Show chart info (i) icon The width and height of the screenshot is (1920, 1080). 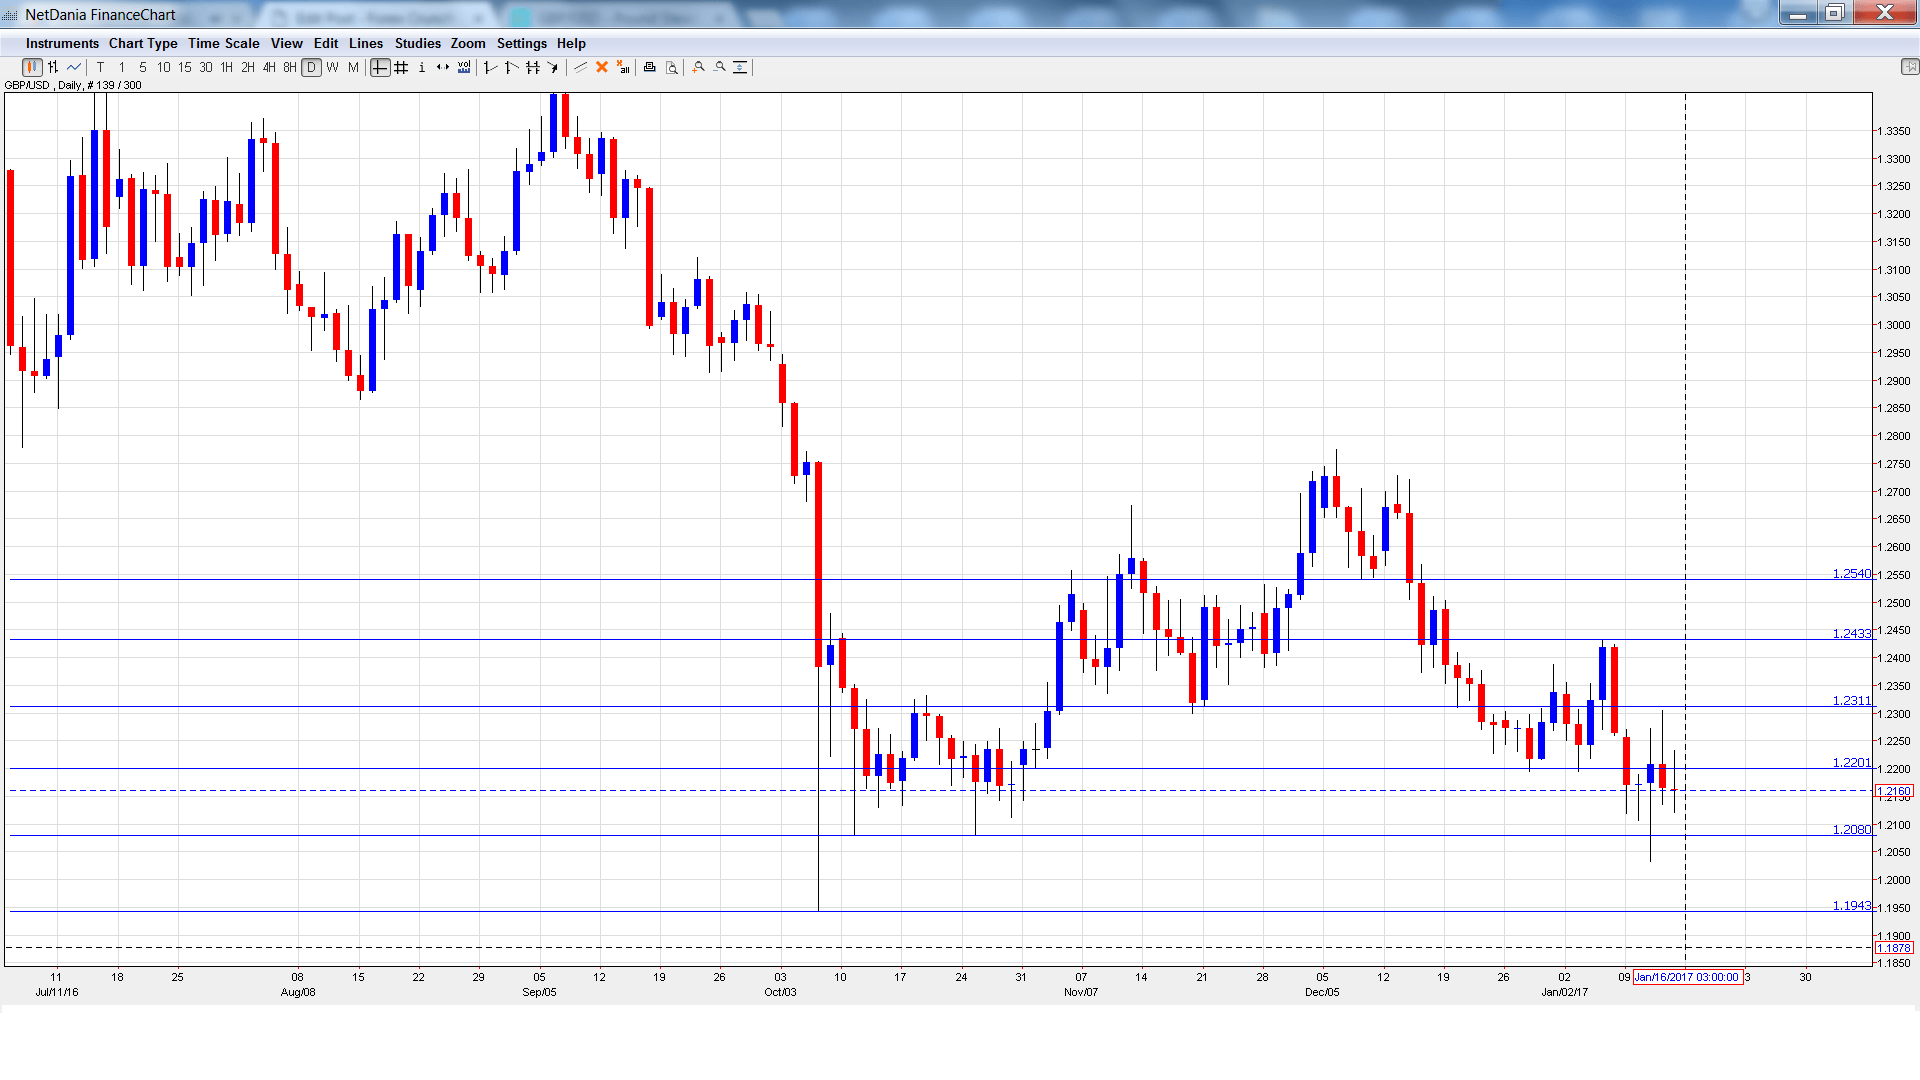[x=422, y=68]
